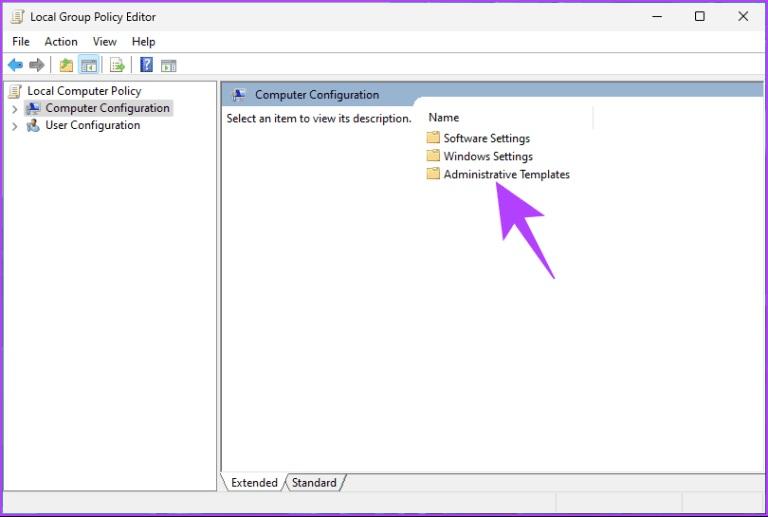Click the Administrative Templates folder icon
This screenshot has width=768, height=517.
tap(433, 174)
